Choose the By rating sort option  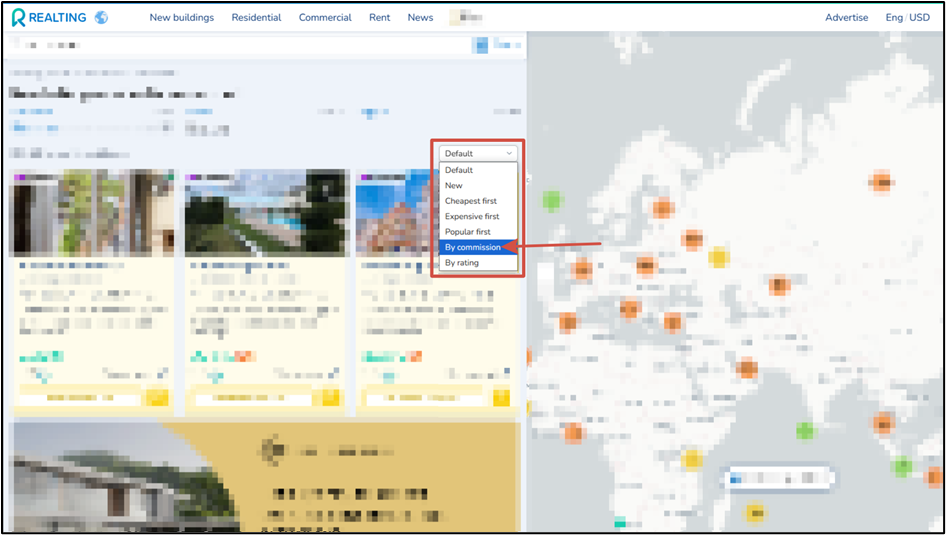tap(478, 262)
